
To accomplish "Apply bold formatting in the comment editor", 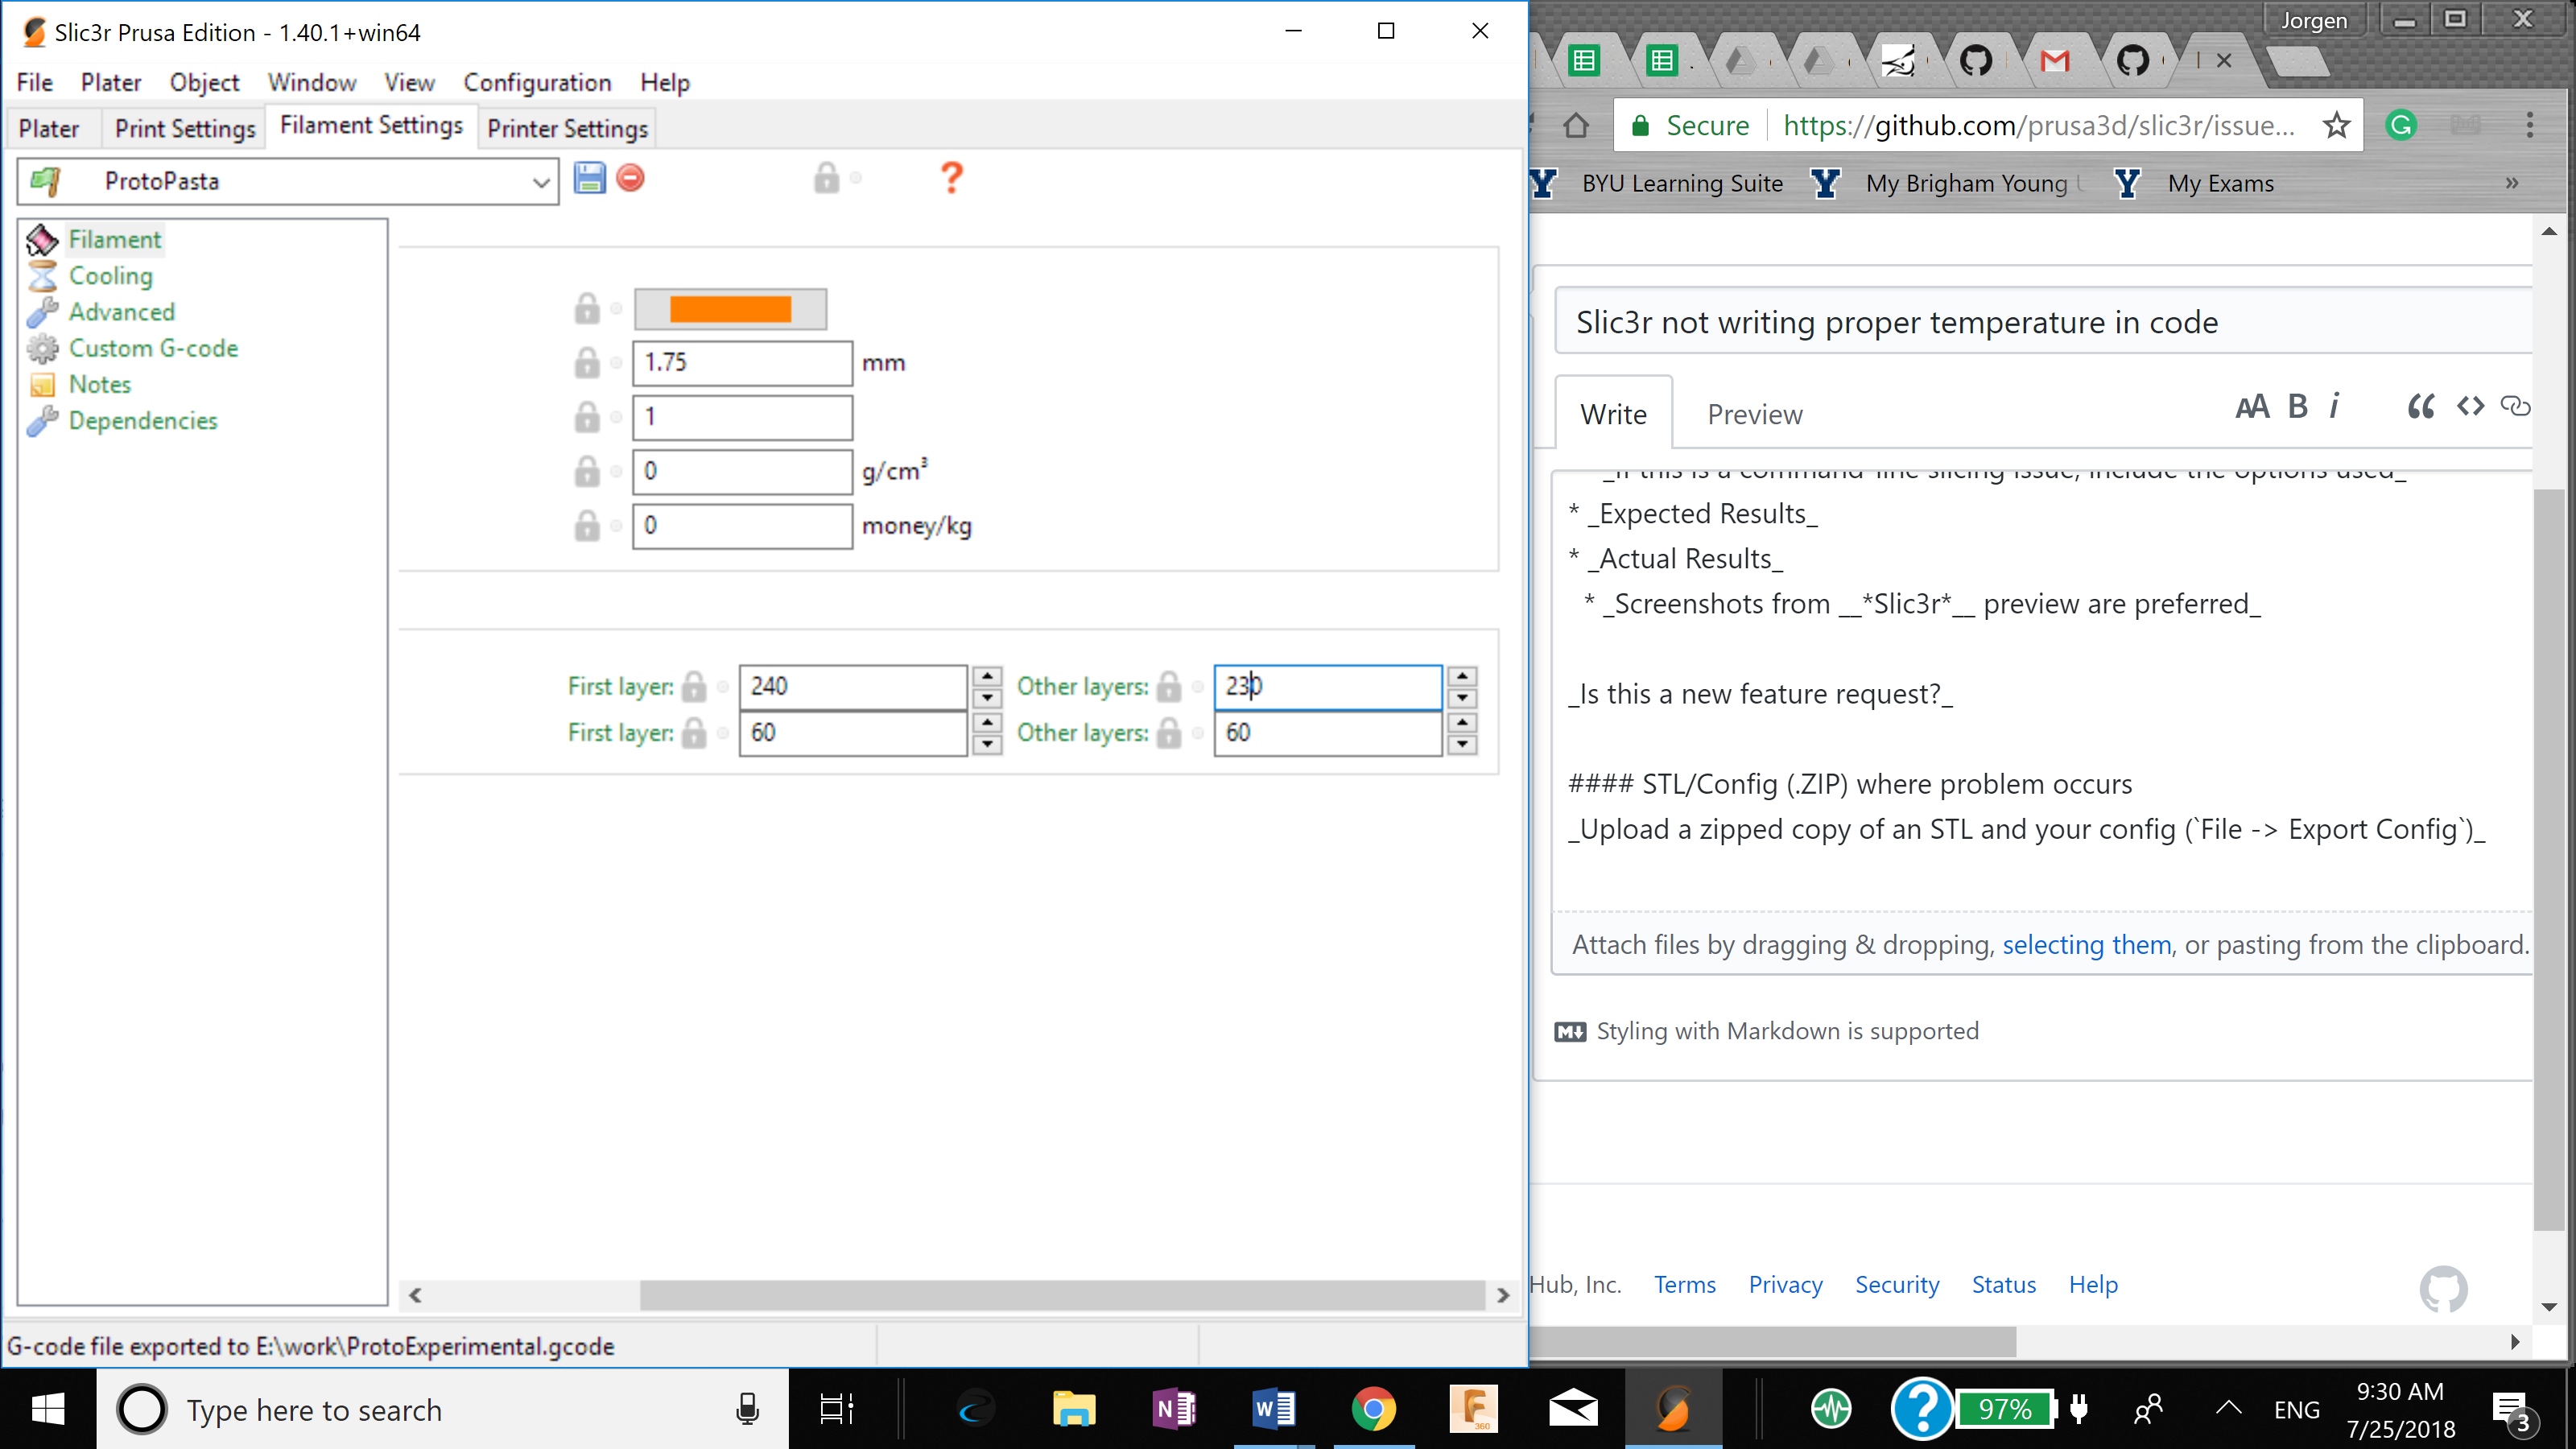I will 2297,406.
